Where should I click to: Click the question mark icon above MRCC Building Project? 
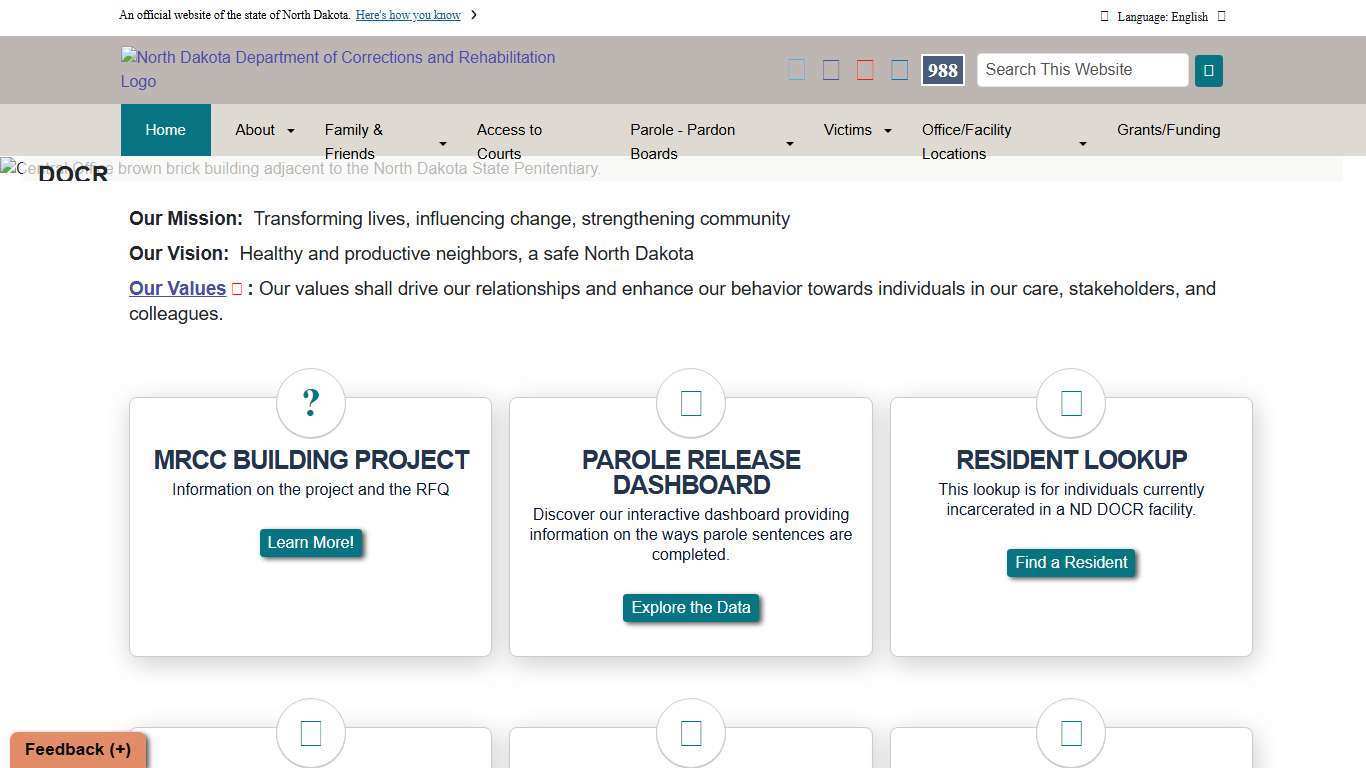[310, 403]
